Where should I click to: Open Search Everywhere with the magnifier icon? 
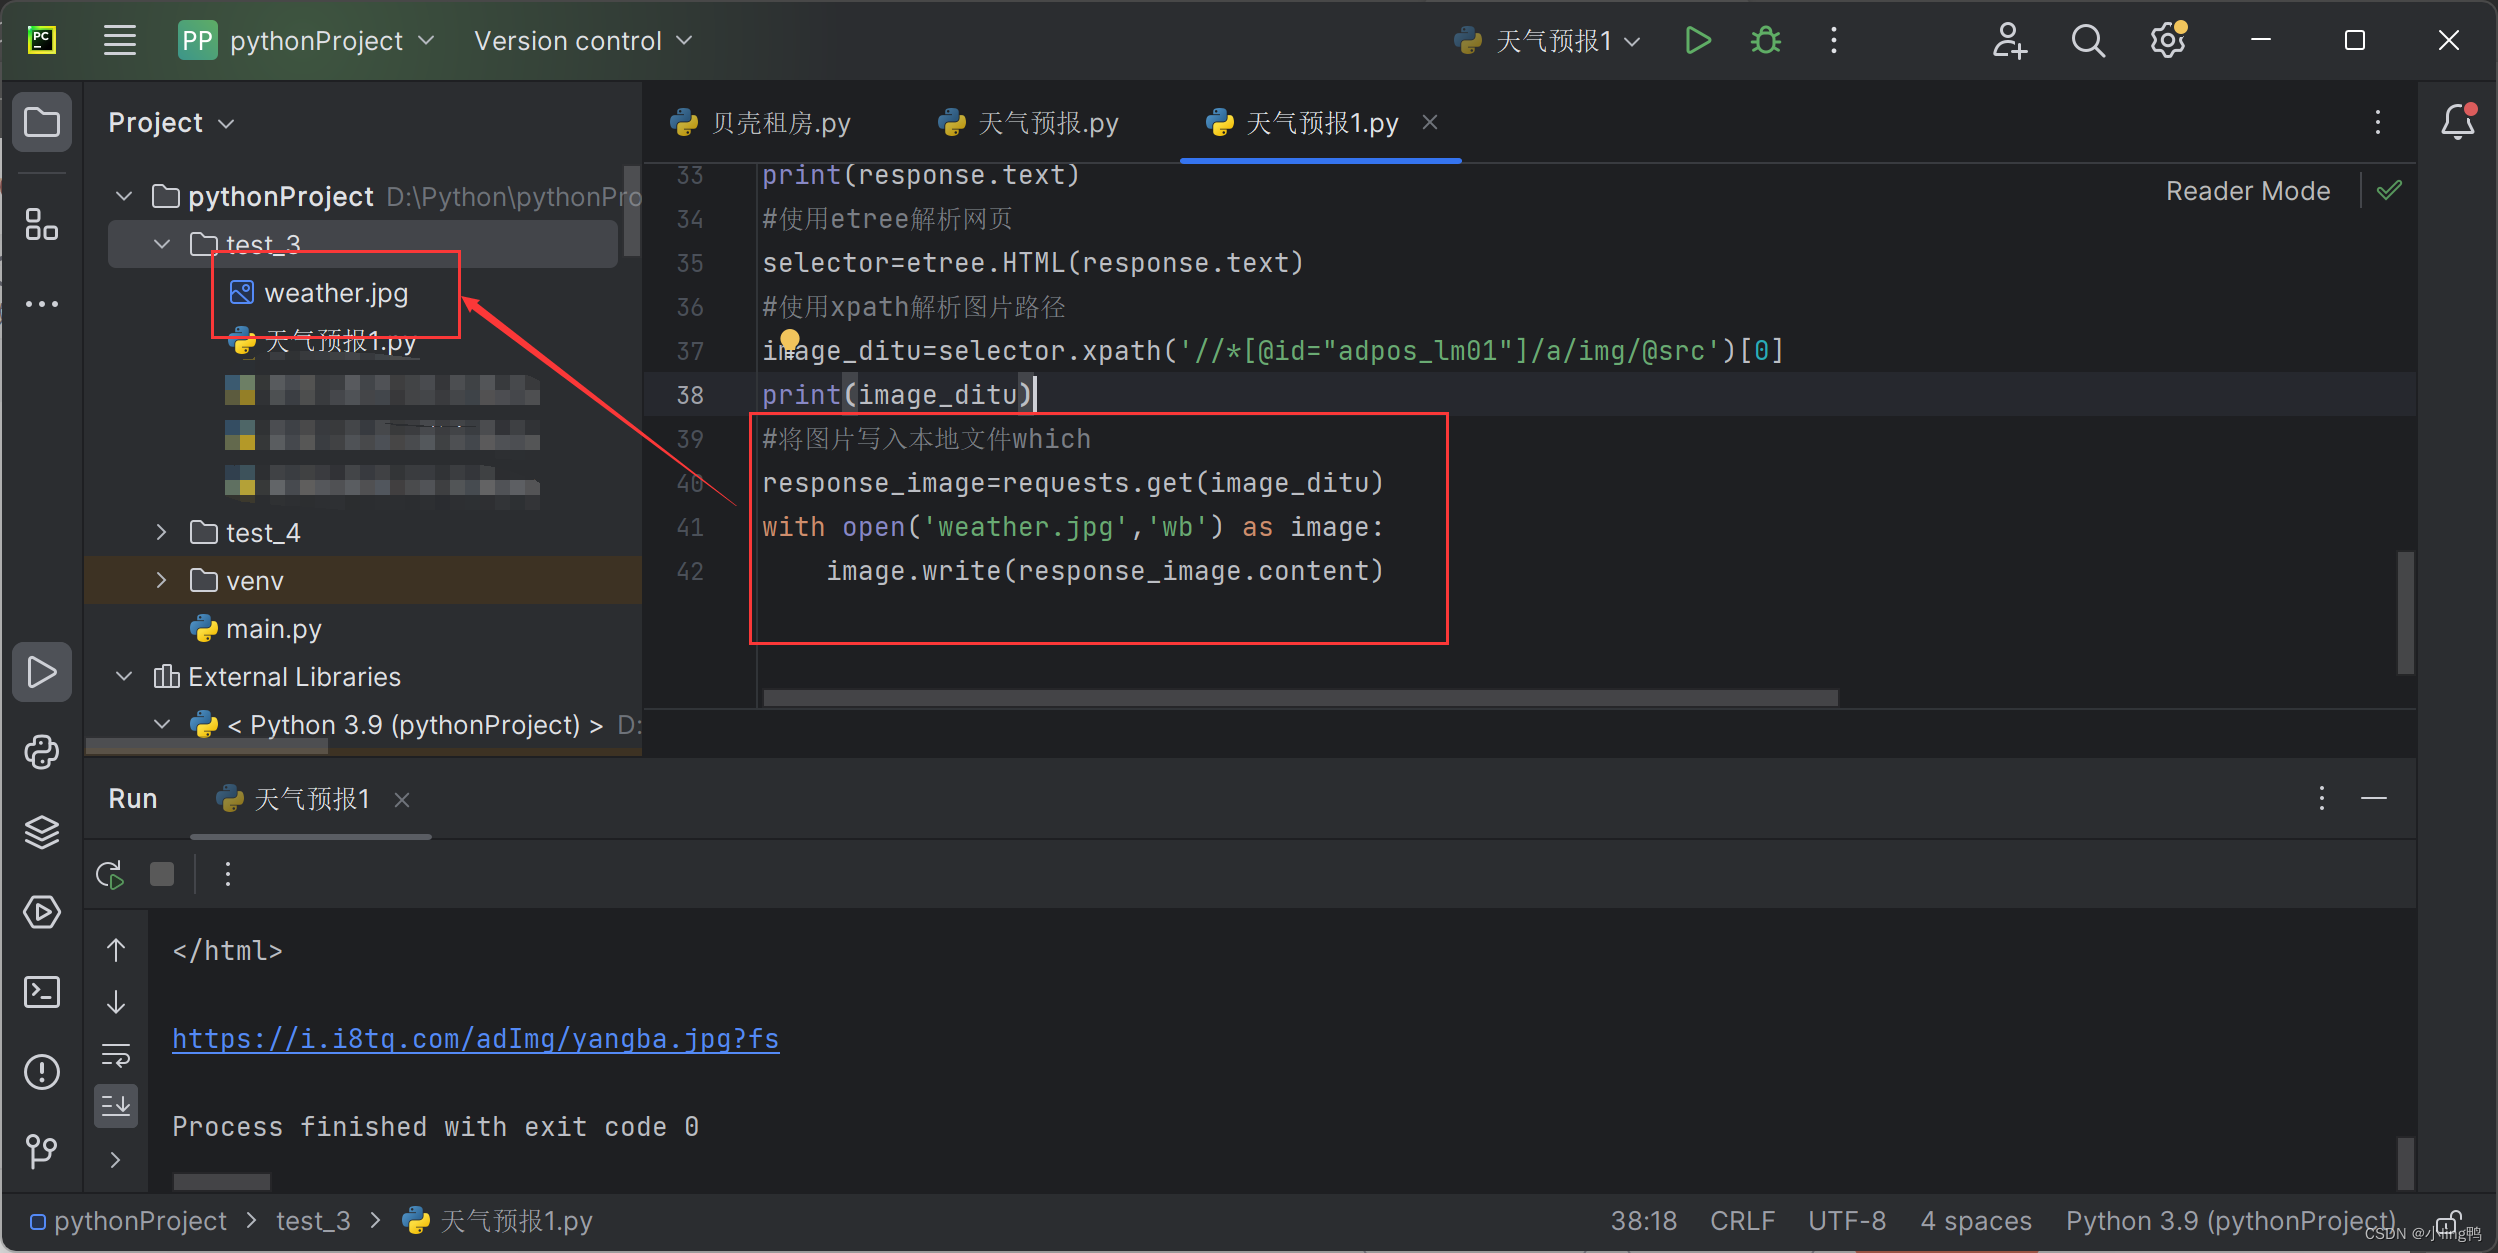coord(2088,40)
